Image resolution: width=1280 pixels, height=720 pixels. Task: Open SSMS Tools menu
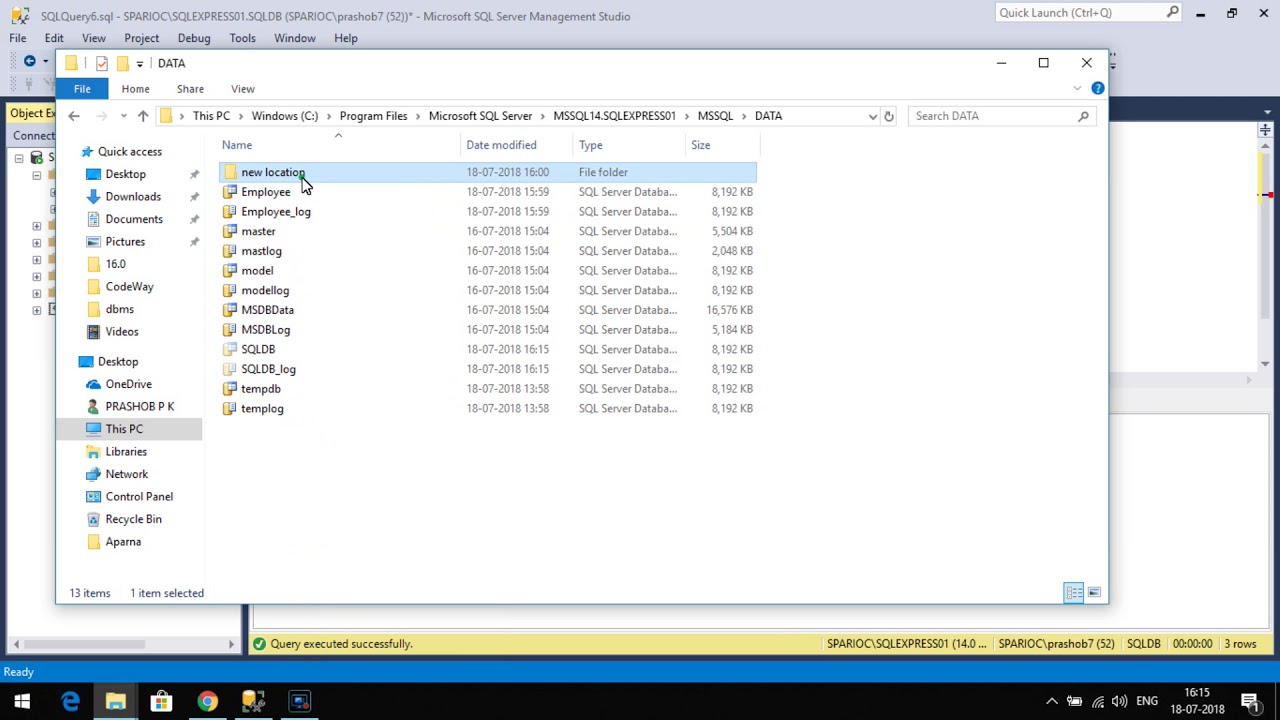click(x=242, y=38)
